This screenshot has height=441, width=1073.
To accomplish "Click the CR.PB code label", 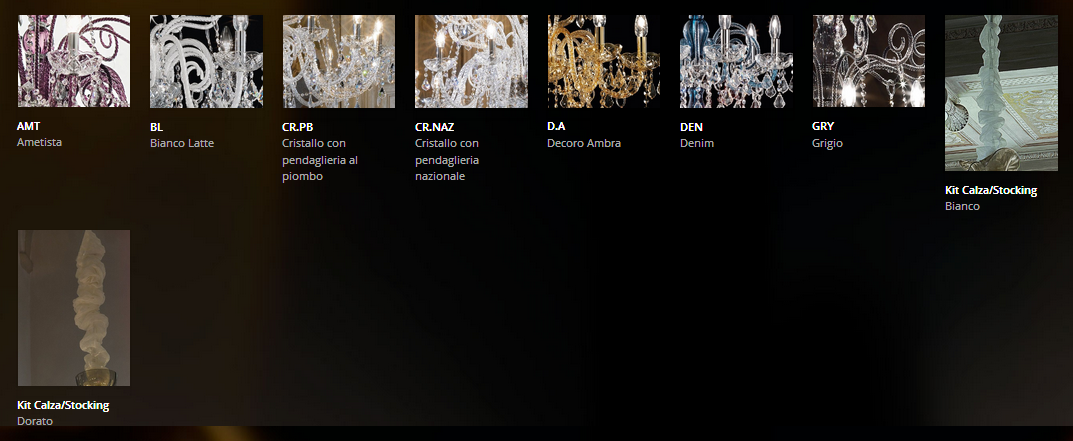I will (298, 127).
